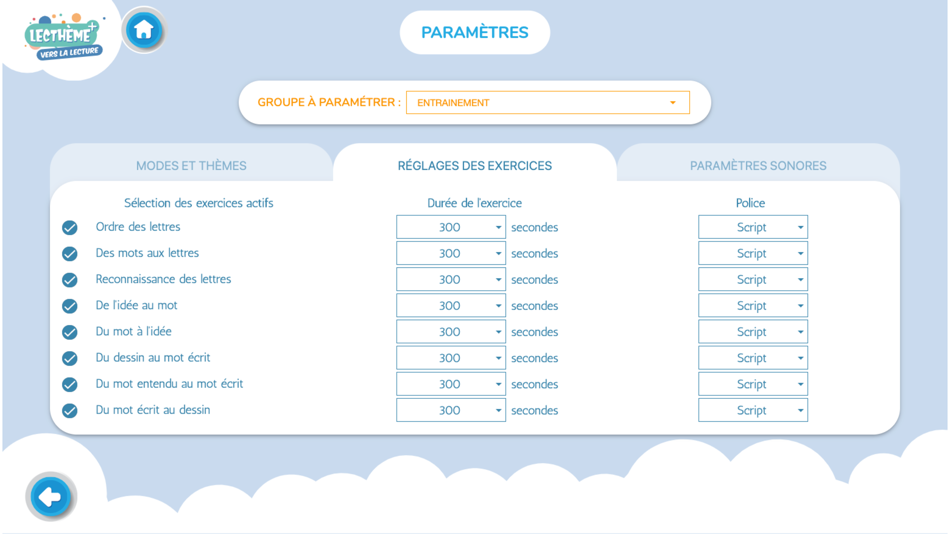Open Police dropdown for Des mots aux lettres
This screenshot has height=534, width=950.
[x=752, y=253]
